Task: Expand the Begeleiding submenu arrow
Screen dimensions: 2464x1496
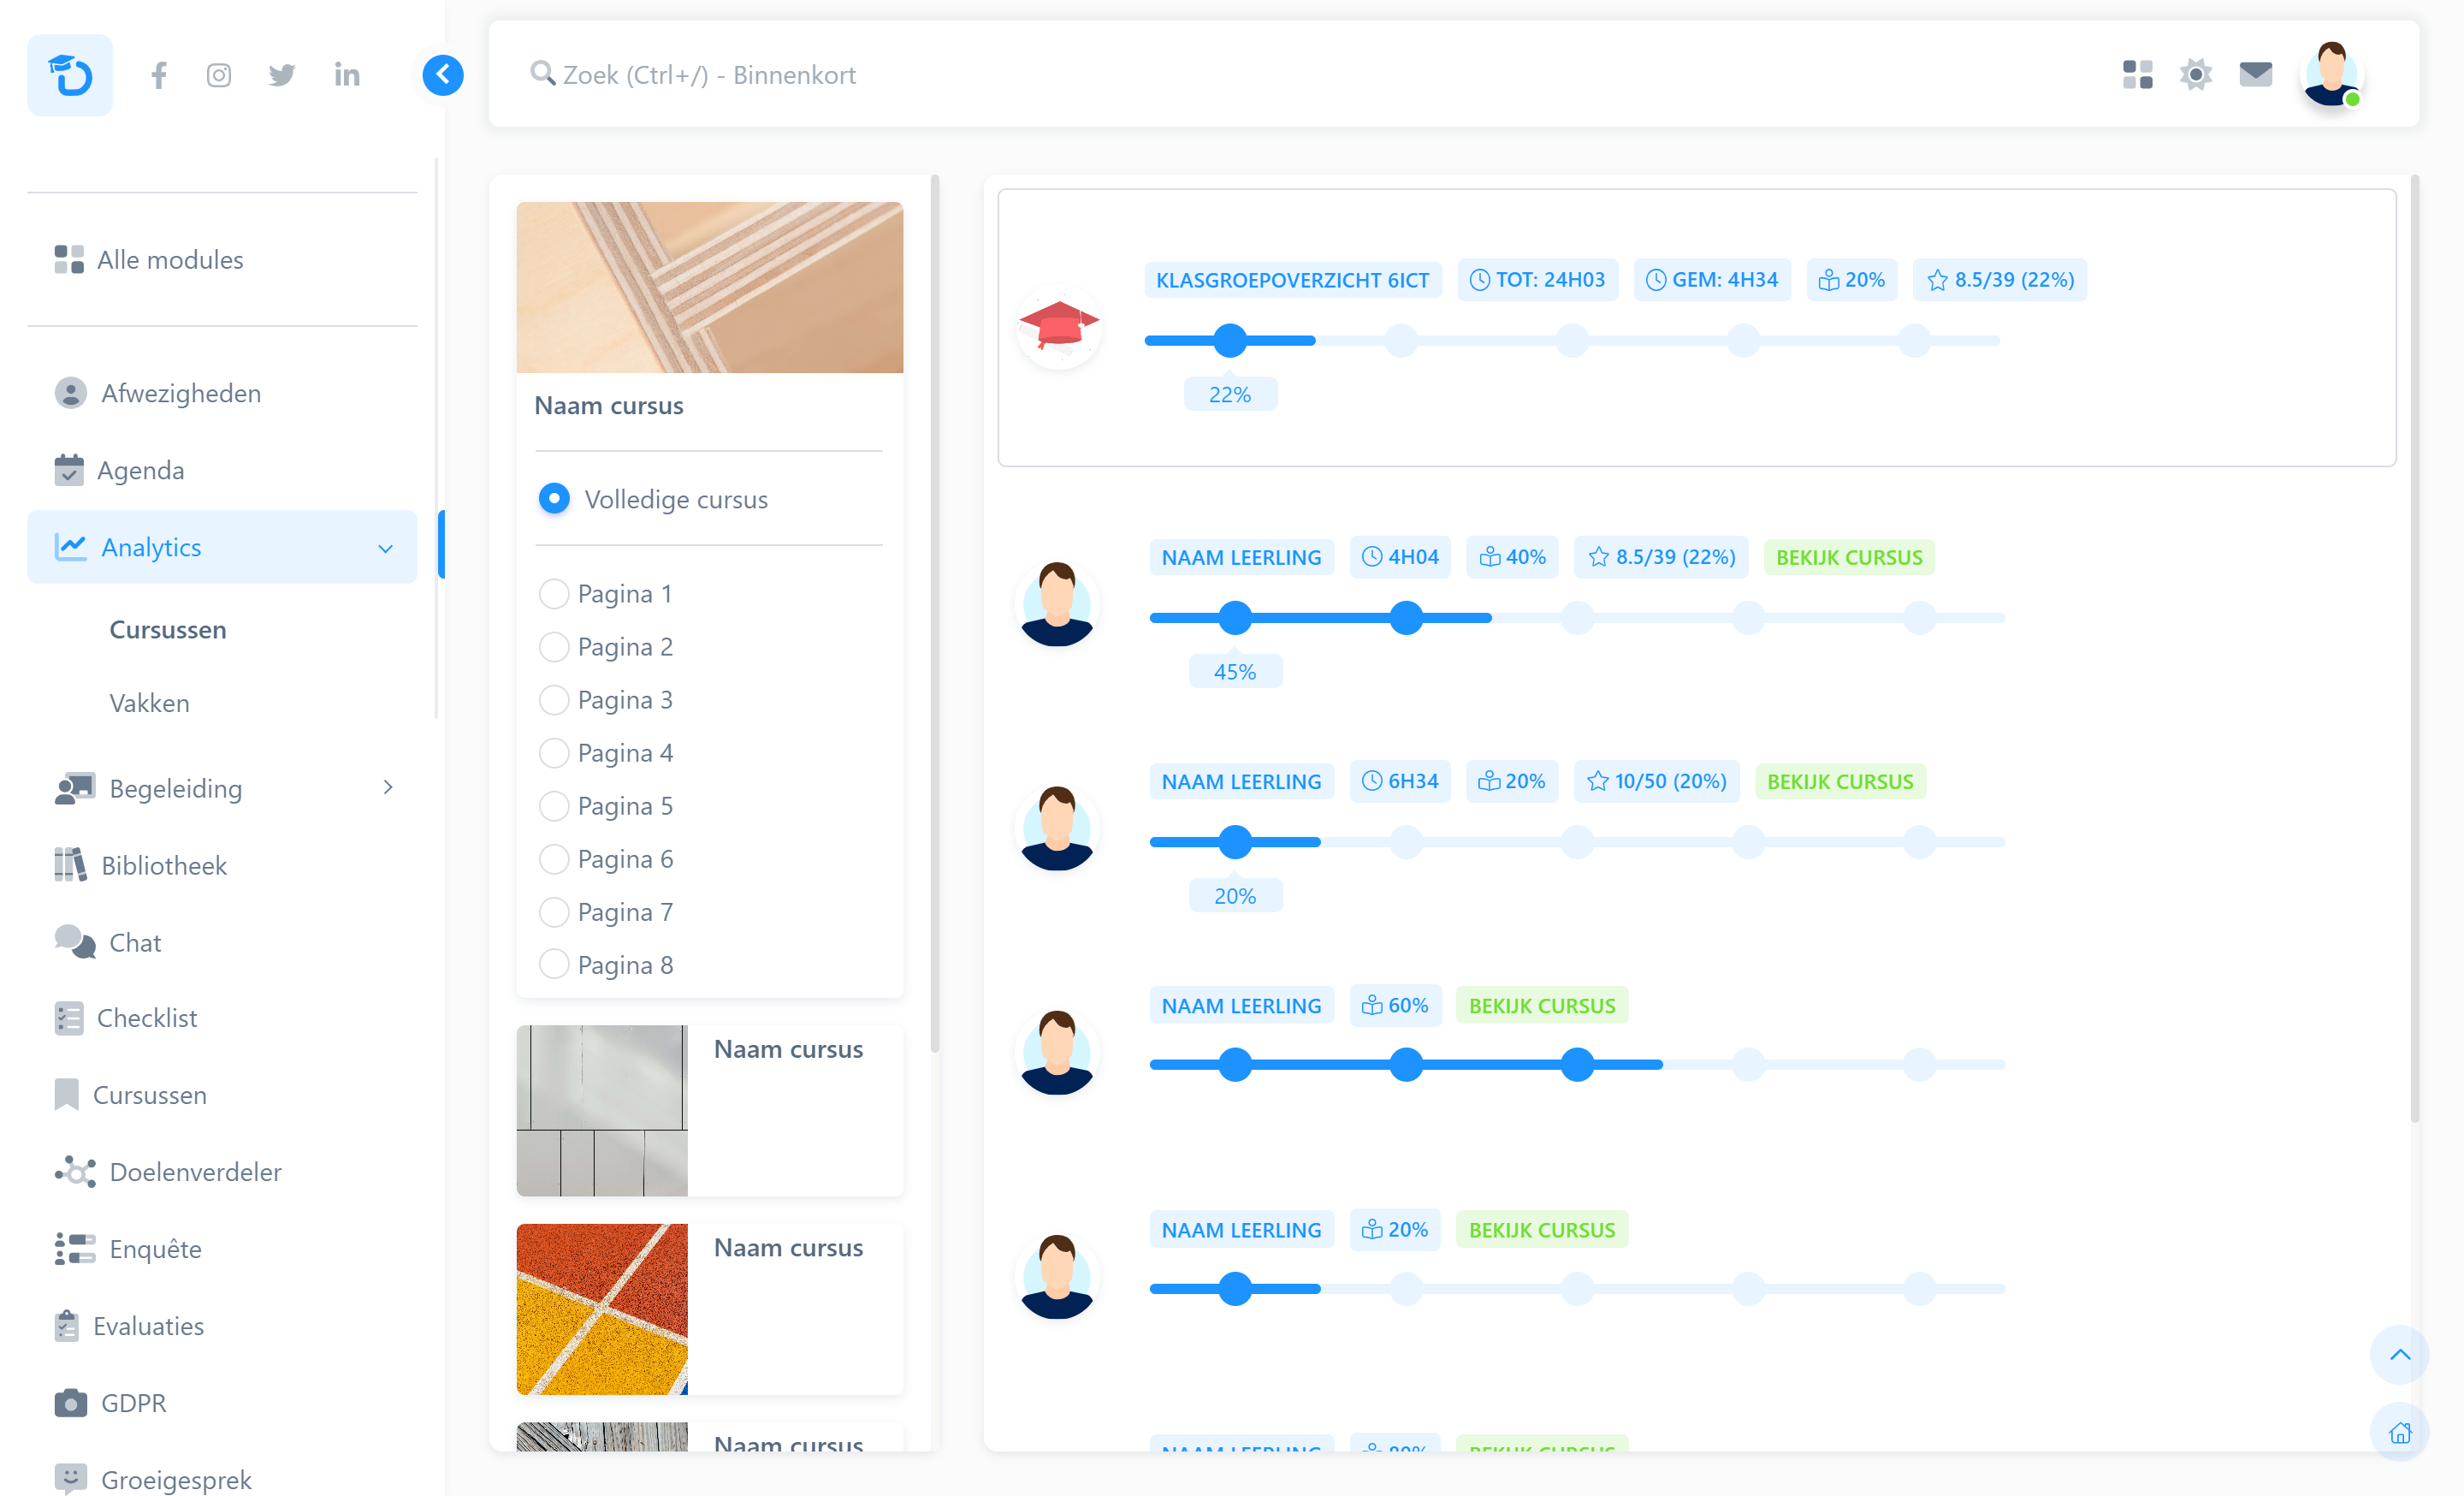Action: click(x=388, y=788)
